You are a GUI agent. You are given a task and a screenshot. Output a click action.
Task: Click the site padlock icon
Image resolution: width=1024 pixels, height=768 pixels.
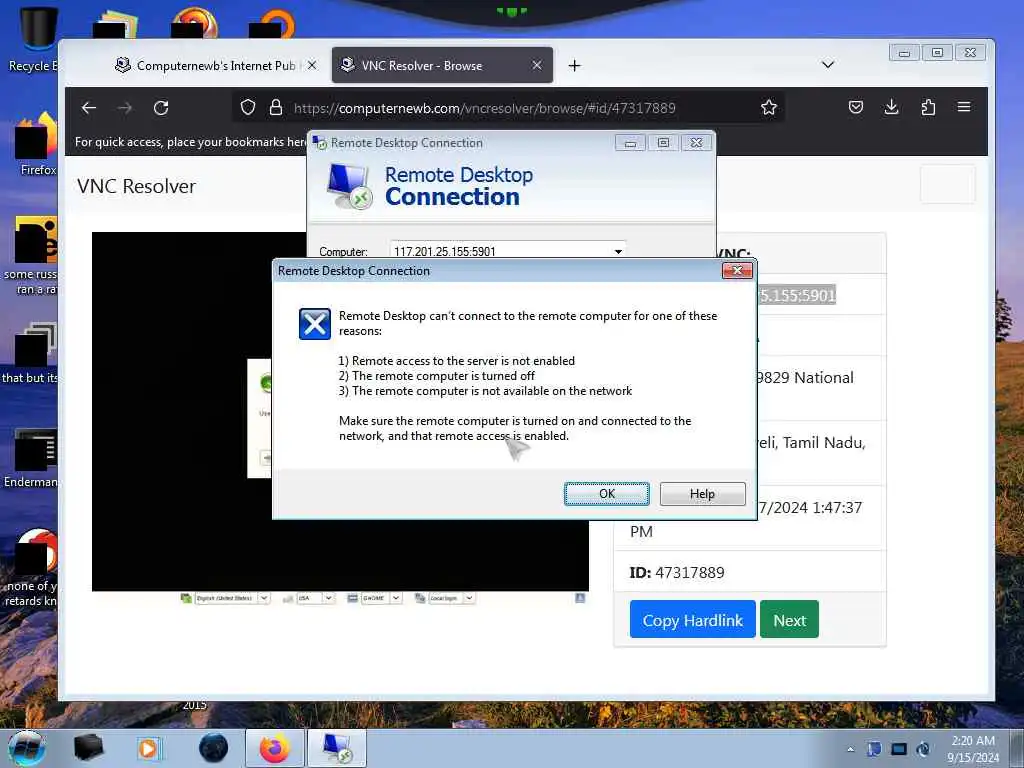(276, 108)
